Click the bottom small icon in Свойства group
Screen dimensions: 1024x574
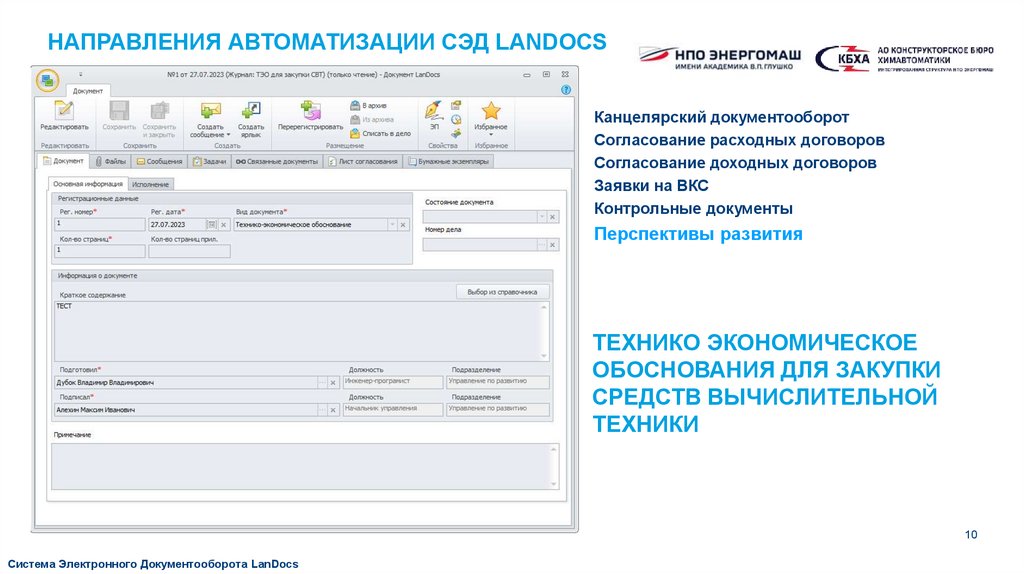(456, 133)
